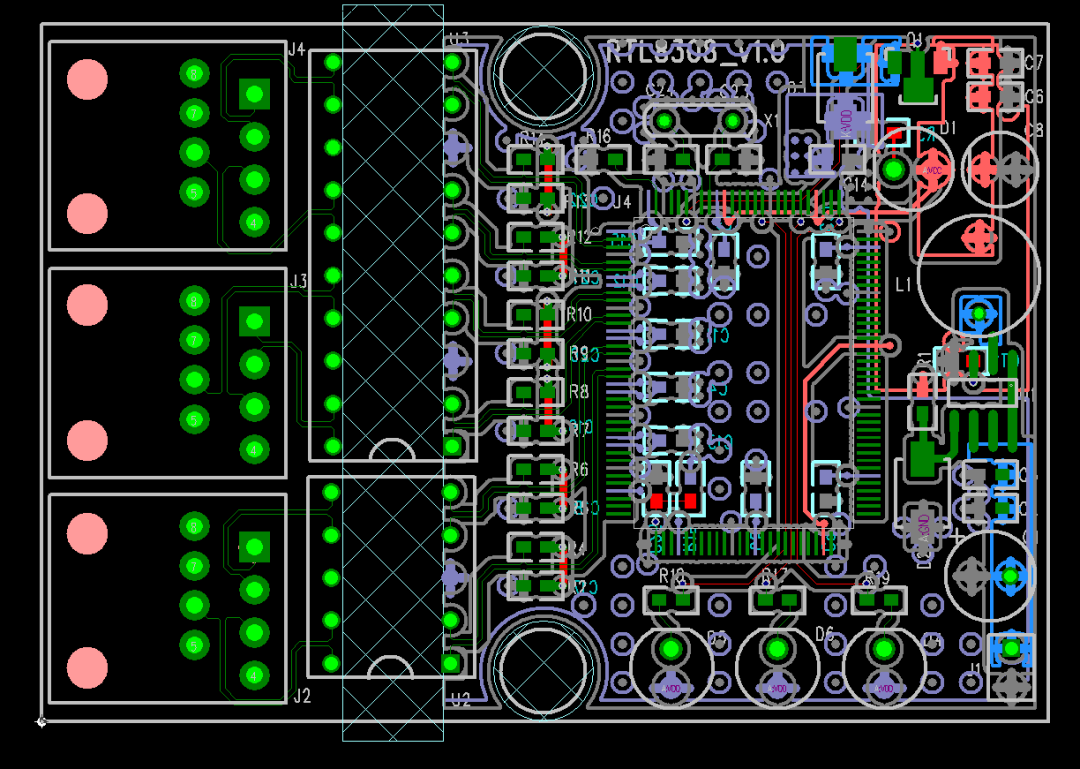Select the R17 resistor footprint

click(777, 600)
